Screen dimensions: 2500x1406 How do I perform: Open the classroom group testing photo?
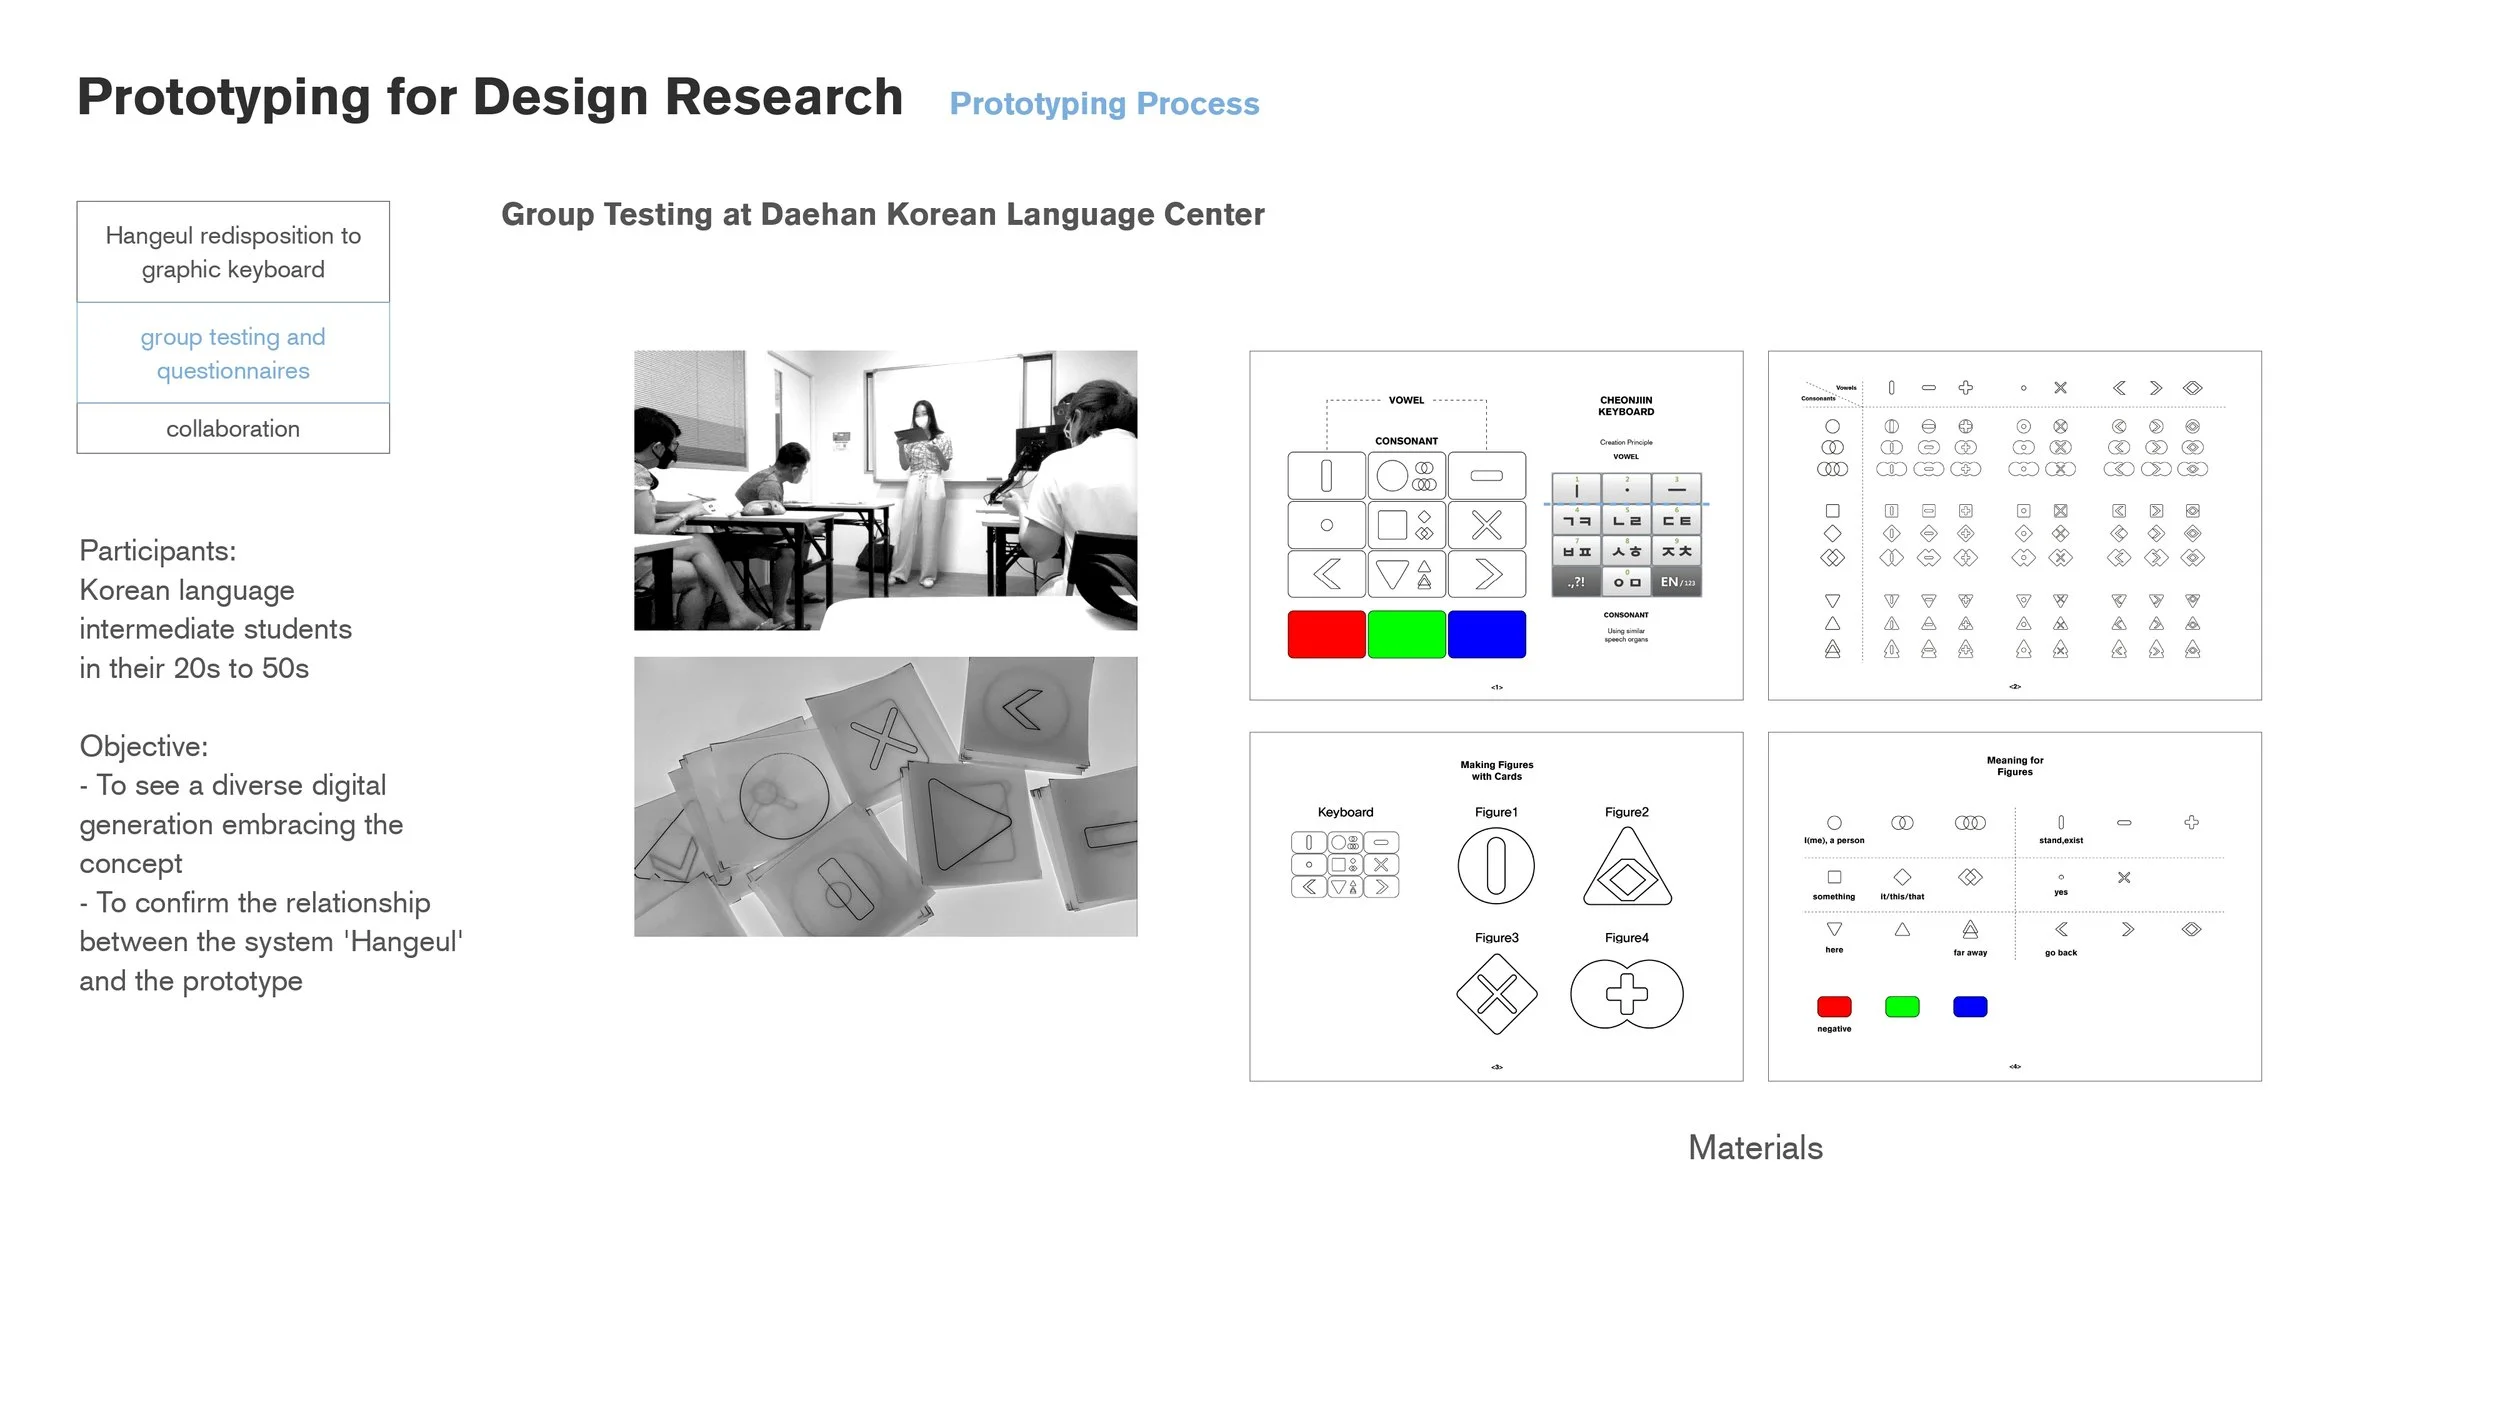[885, 490]
